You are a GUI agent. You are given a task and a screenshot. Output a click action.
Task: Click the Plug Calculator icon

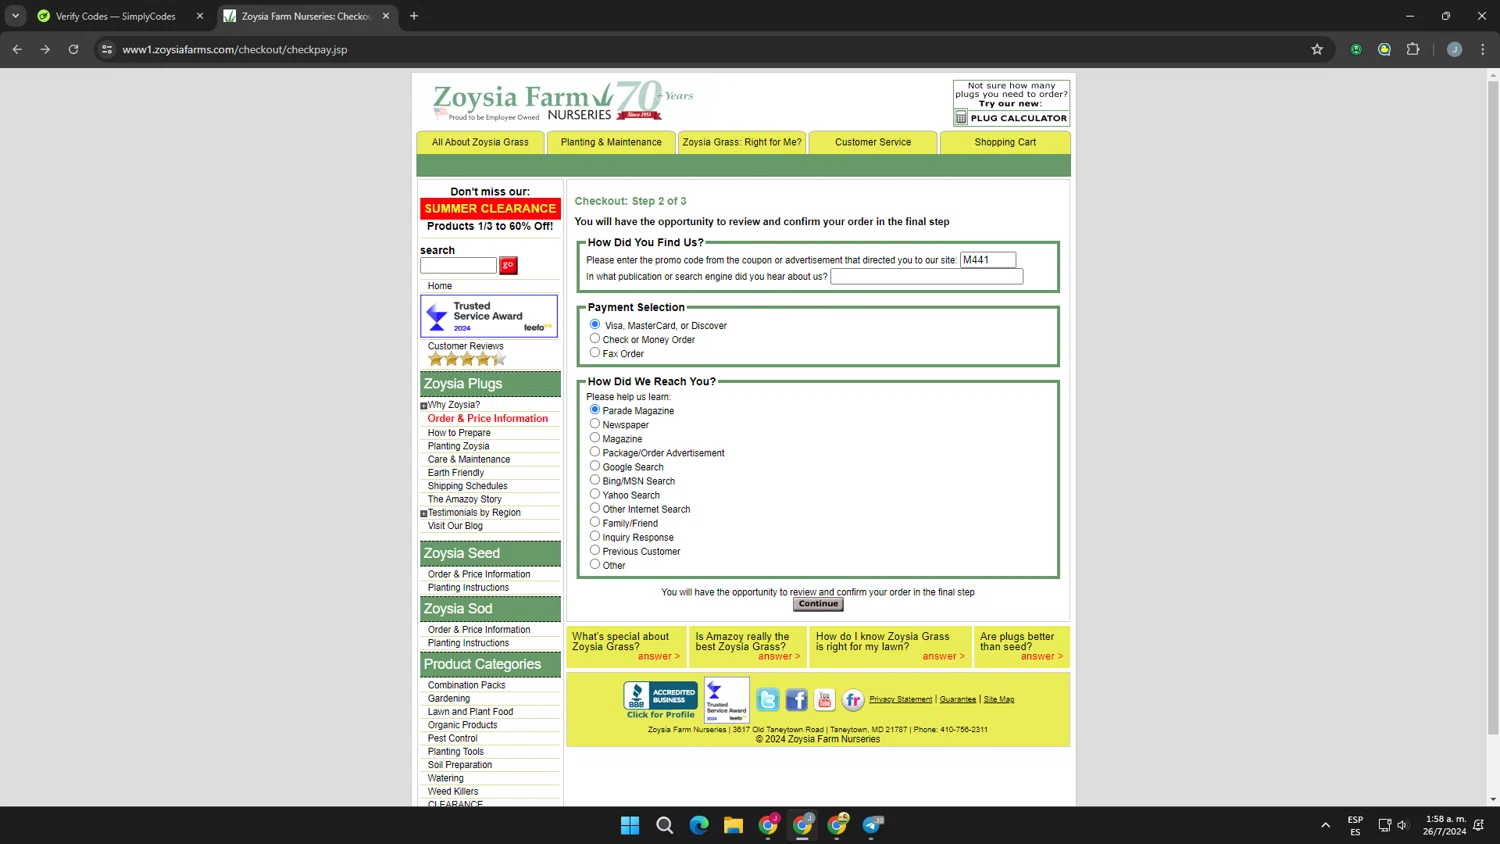(961, 118)
